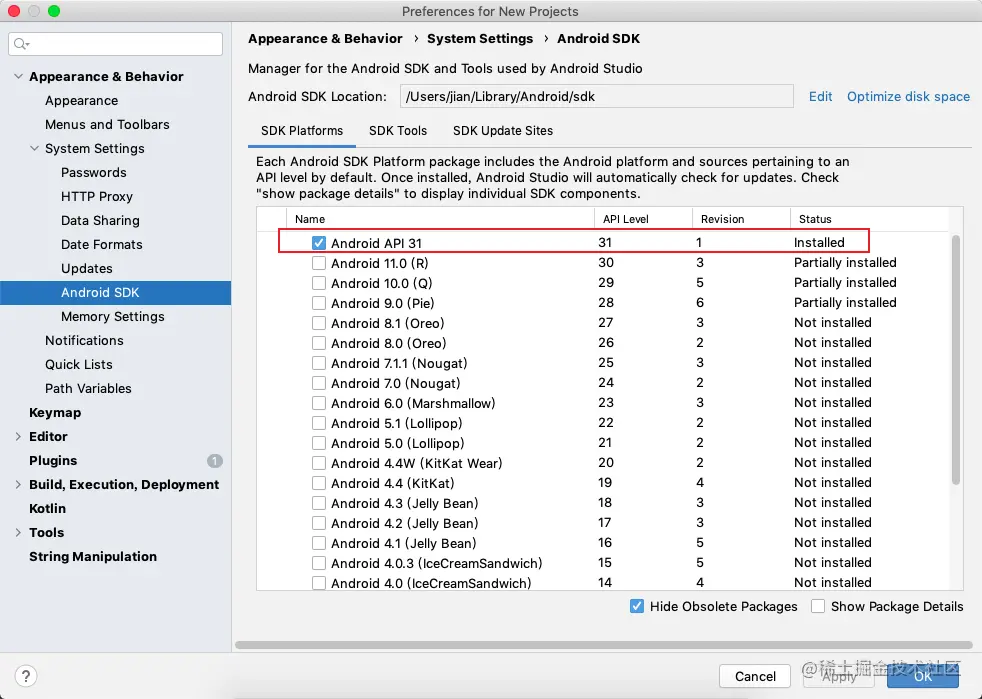The height and width of the screenshot is (699, 982).
Task: Click the Cancel button
Action: (x=755, y=676)
